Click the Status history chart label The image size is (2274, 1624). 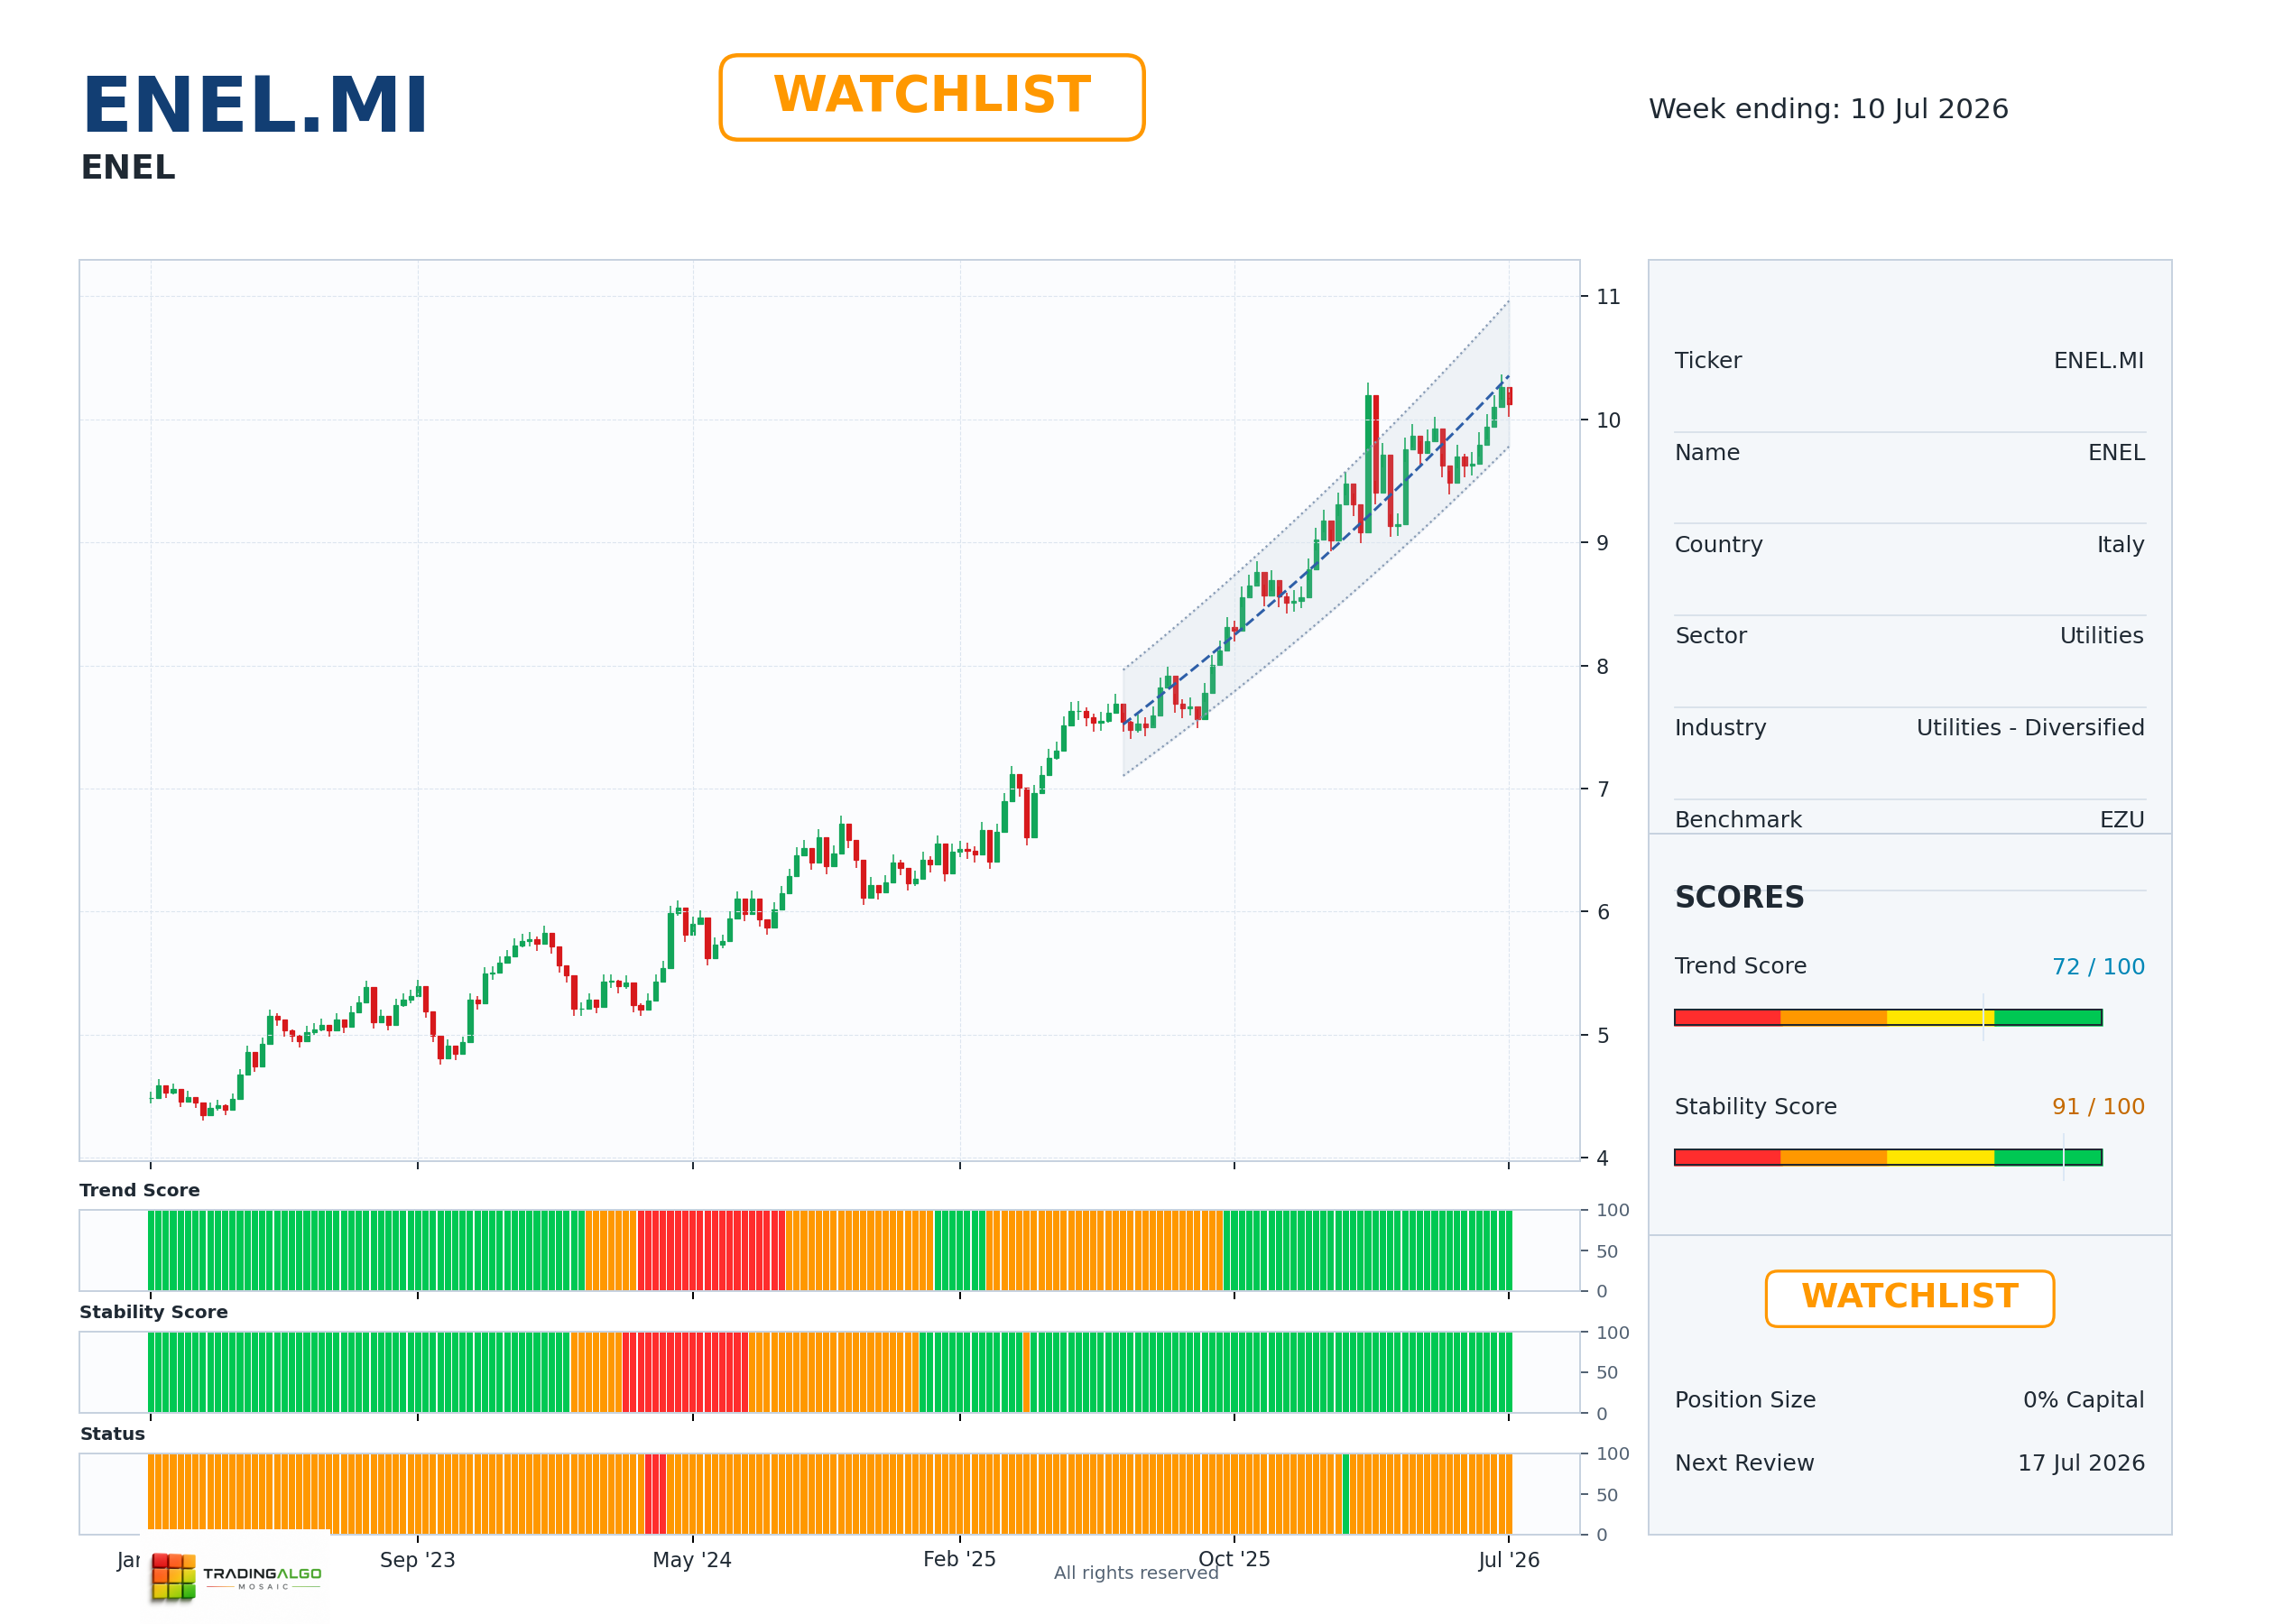[112, 1434]
